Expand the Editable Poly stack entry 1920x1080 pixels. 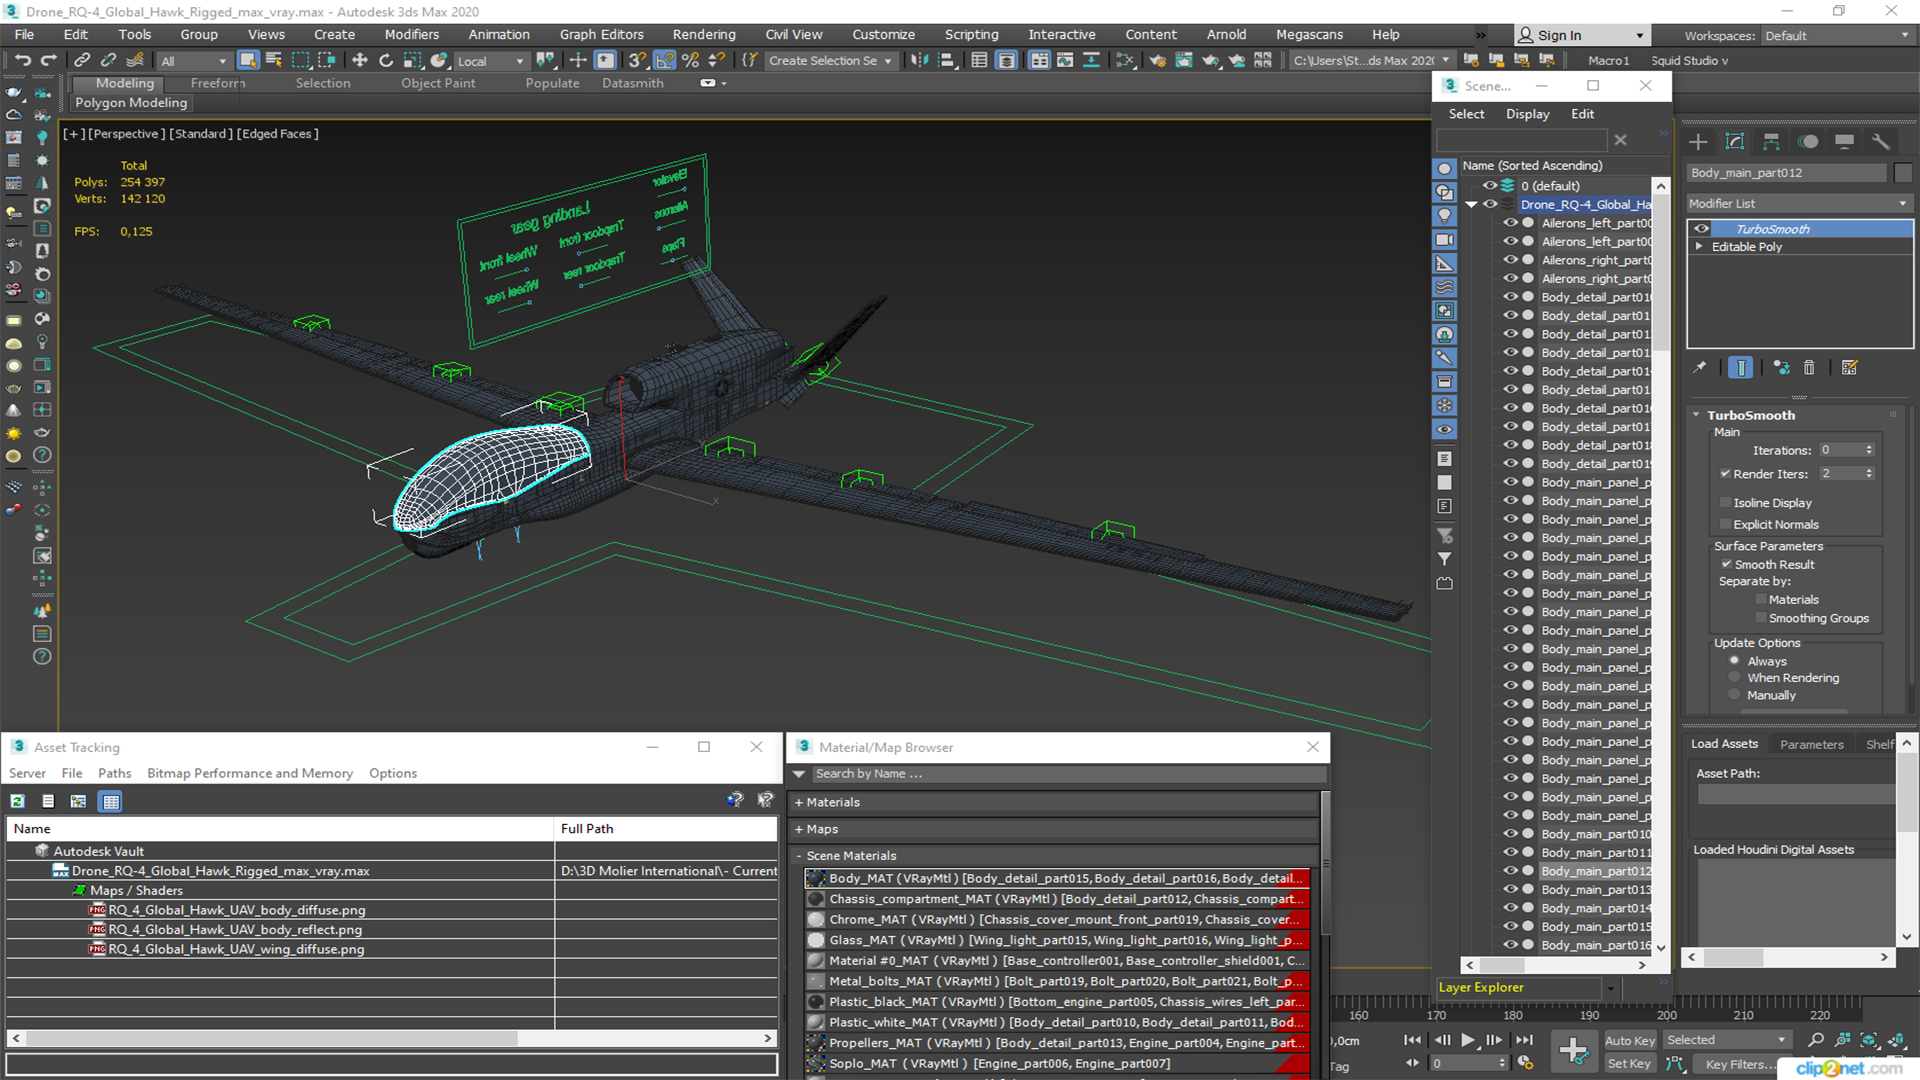tap(1699, 247)
